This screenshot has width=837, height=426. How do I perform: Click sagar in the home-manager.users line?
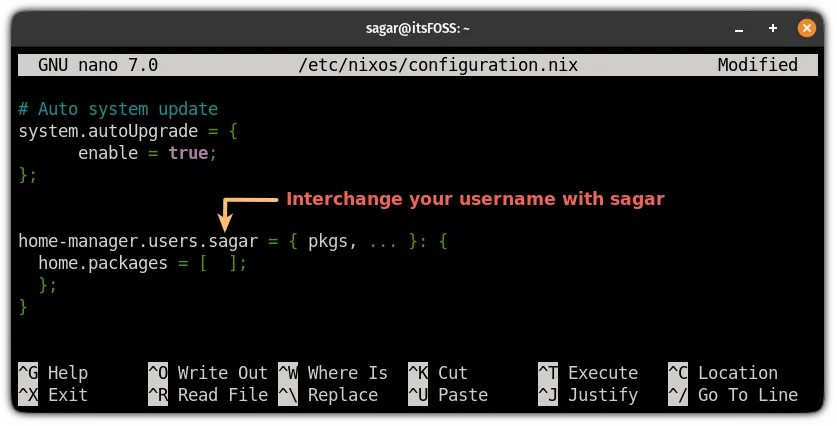[x=233, y=241]
